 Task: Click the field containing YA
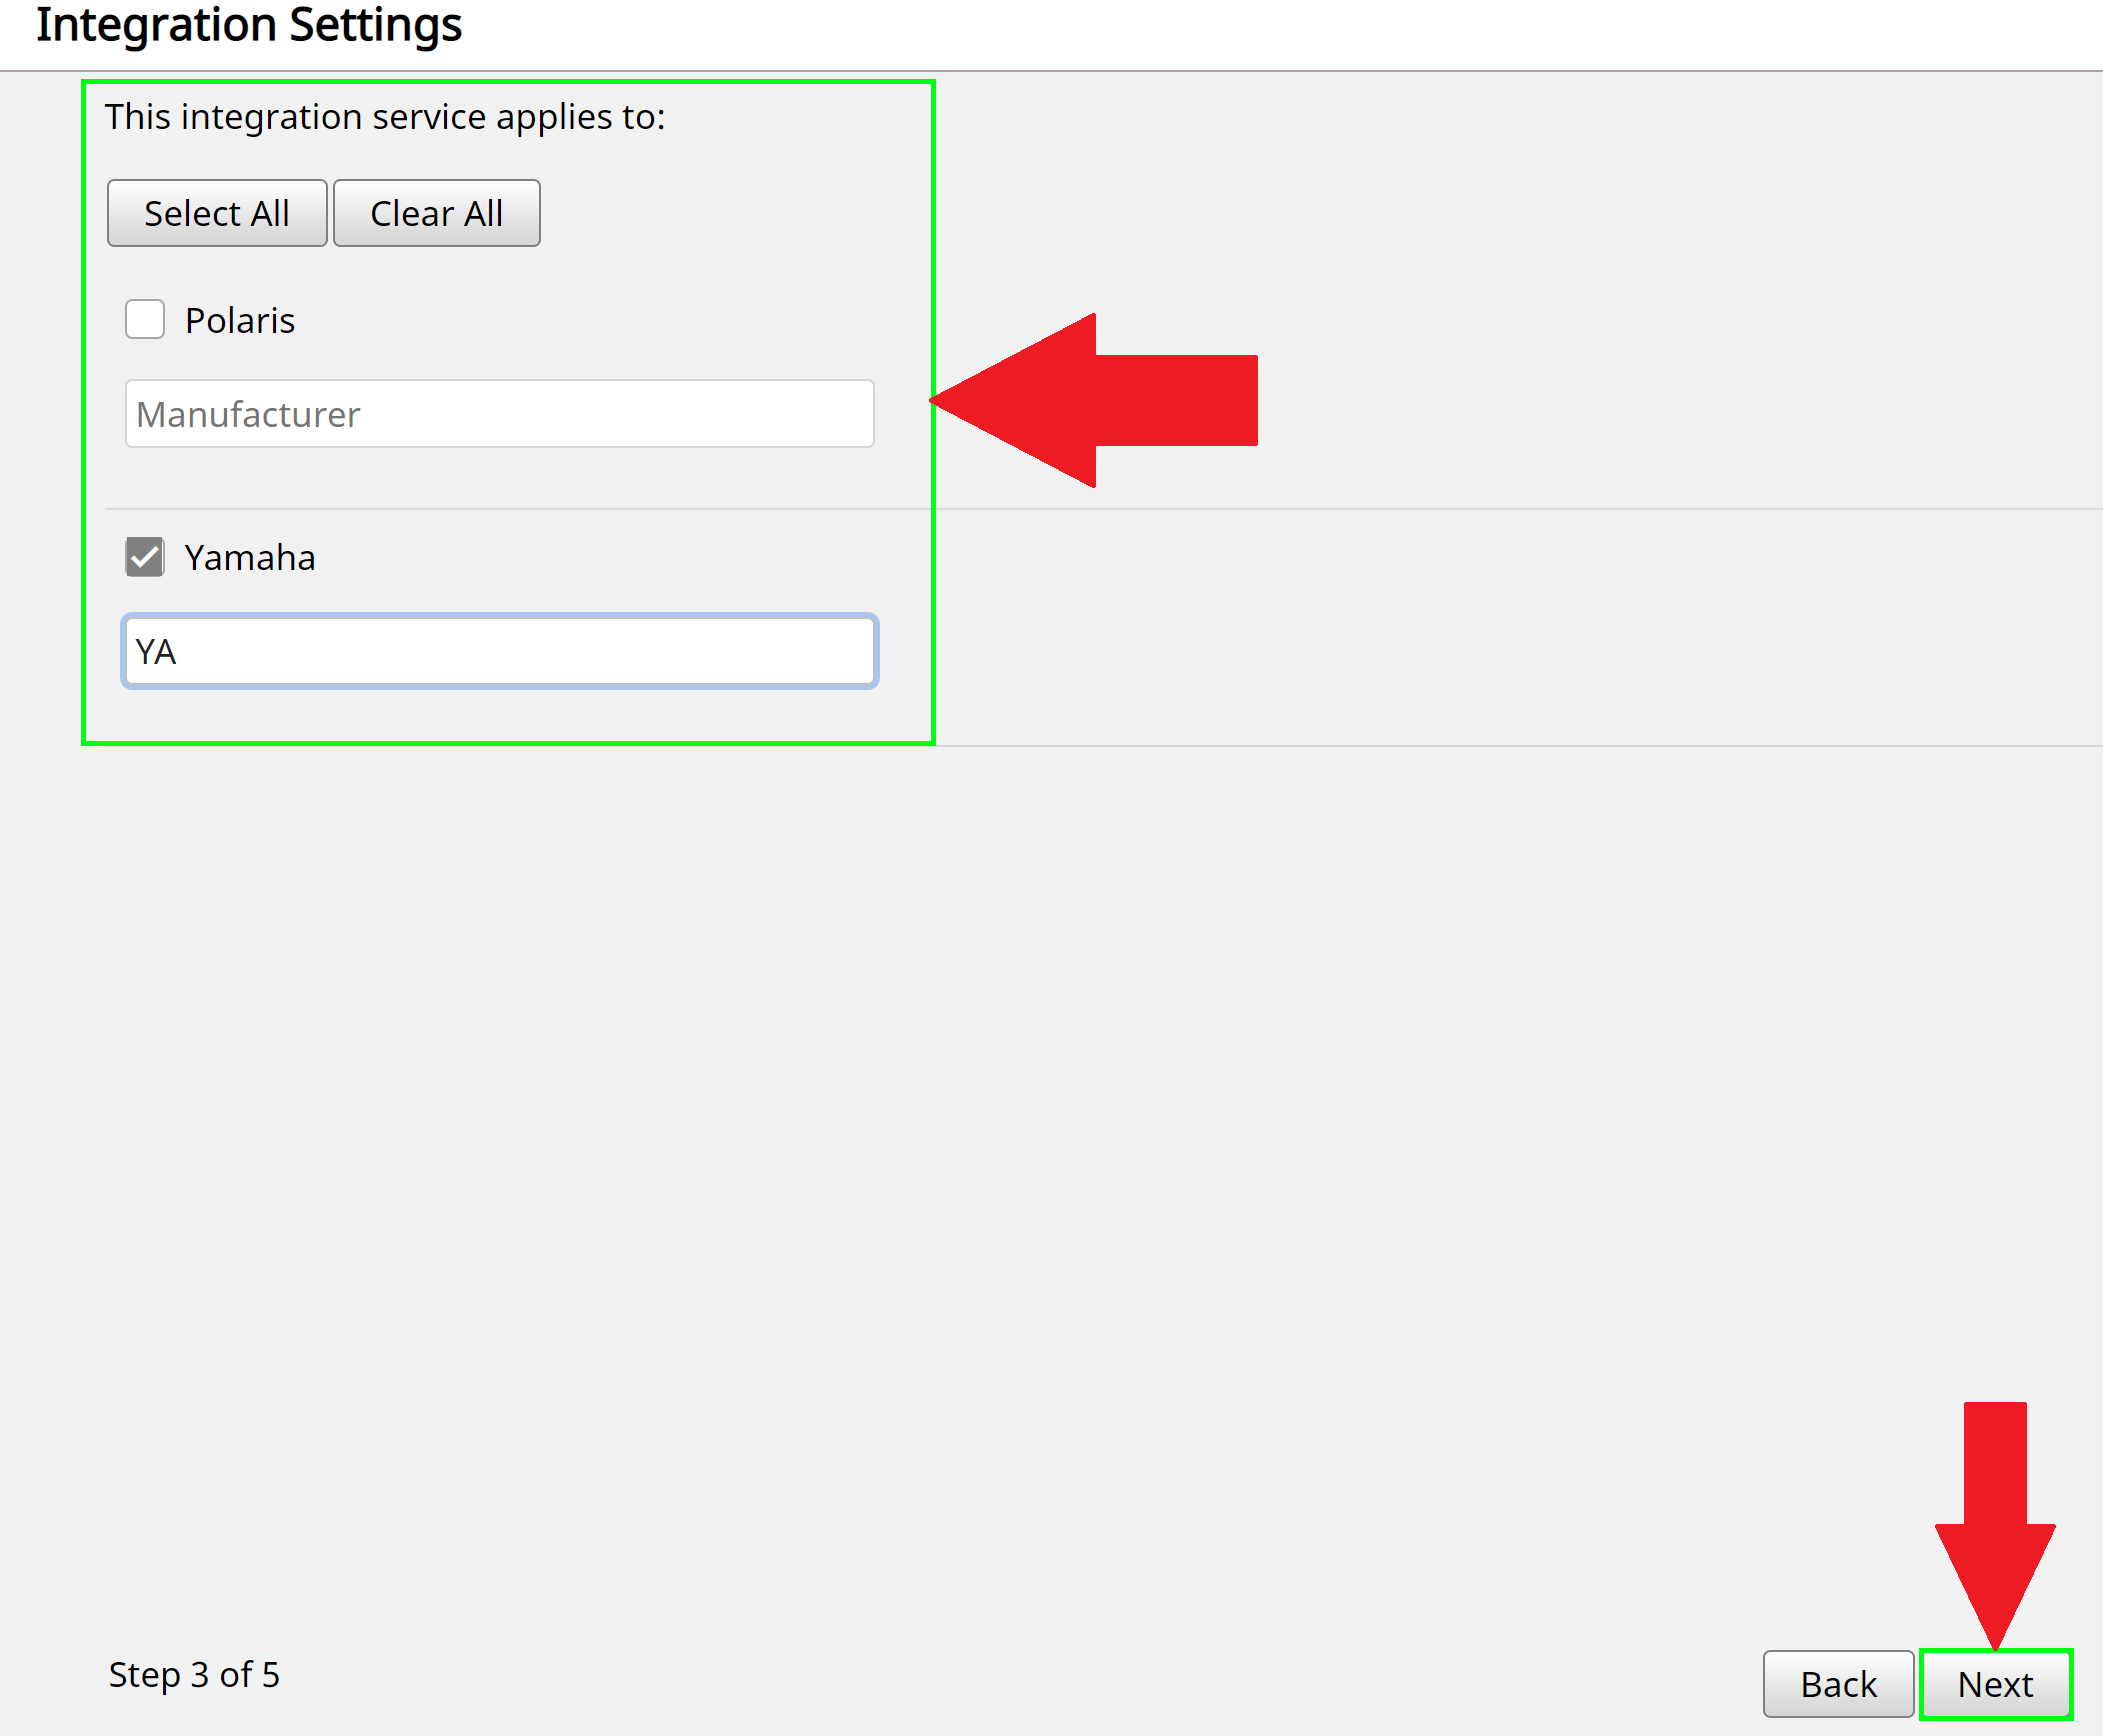tap(500, 651)
